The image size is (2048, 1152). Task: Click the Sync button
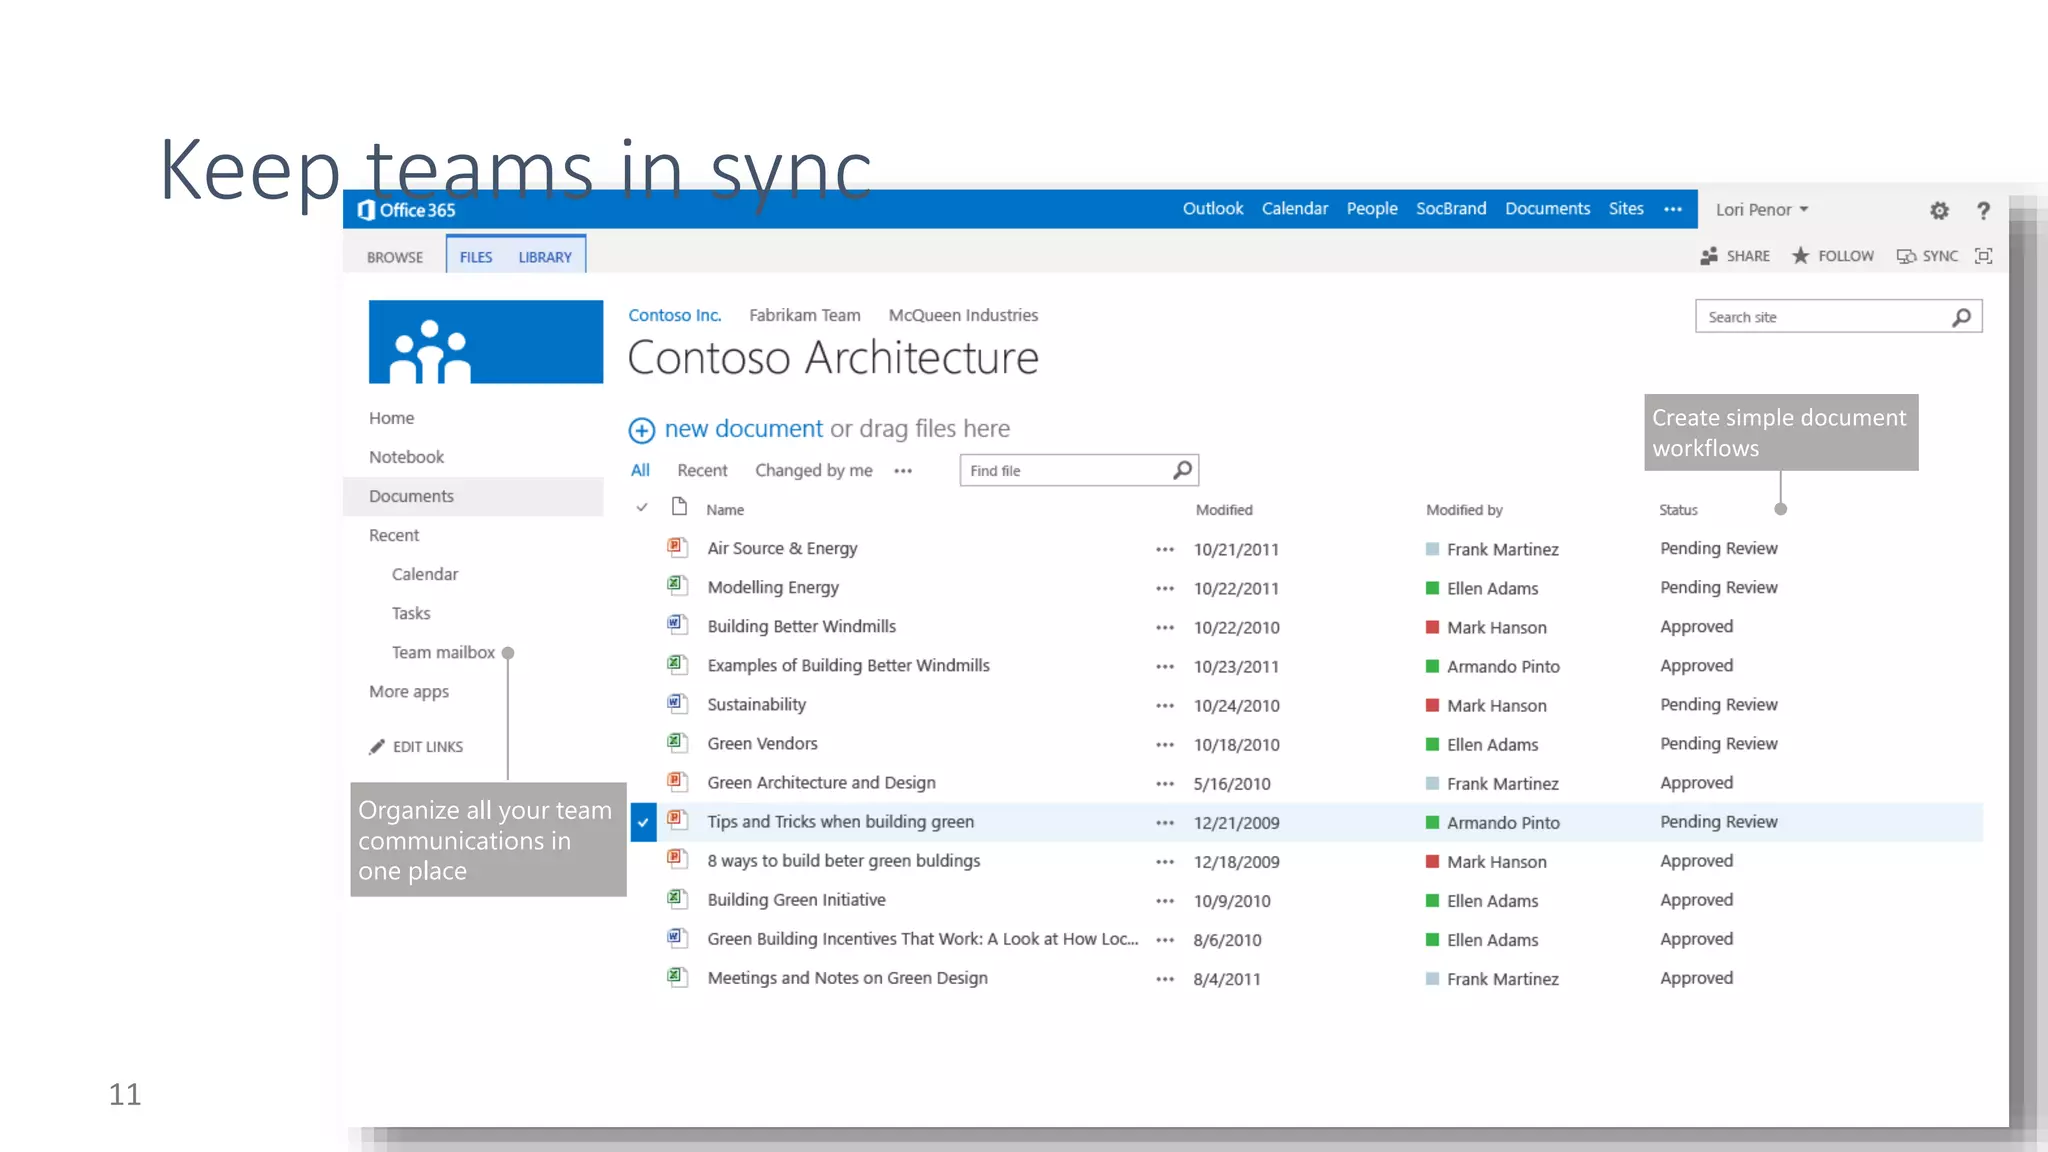pyautogui.click(x=1927, y=256)
